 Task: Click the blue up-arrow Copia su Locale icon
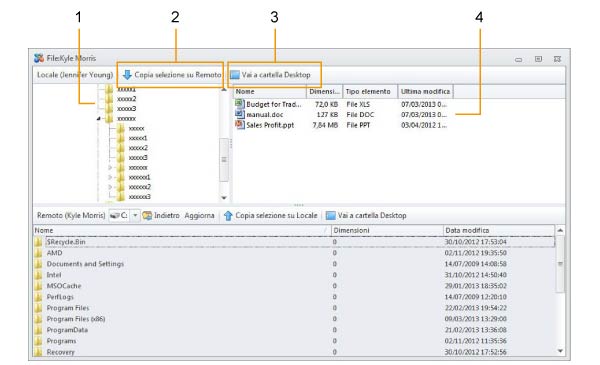(228, 216)
